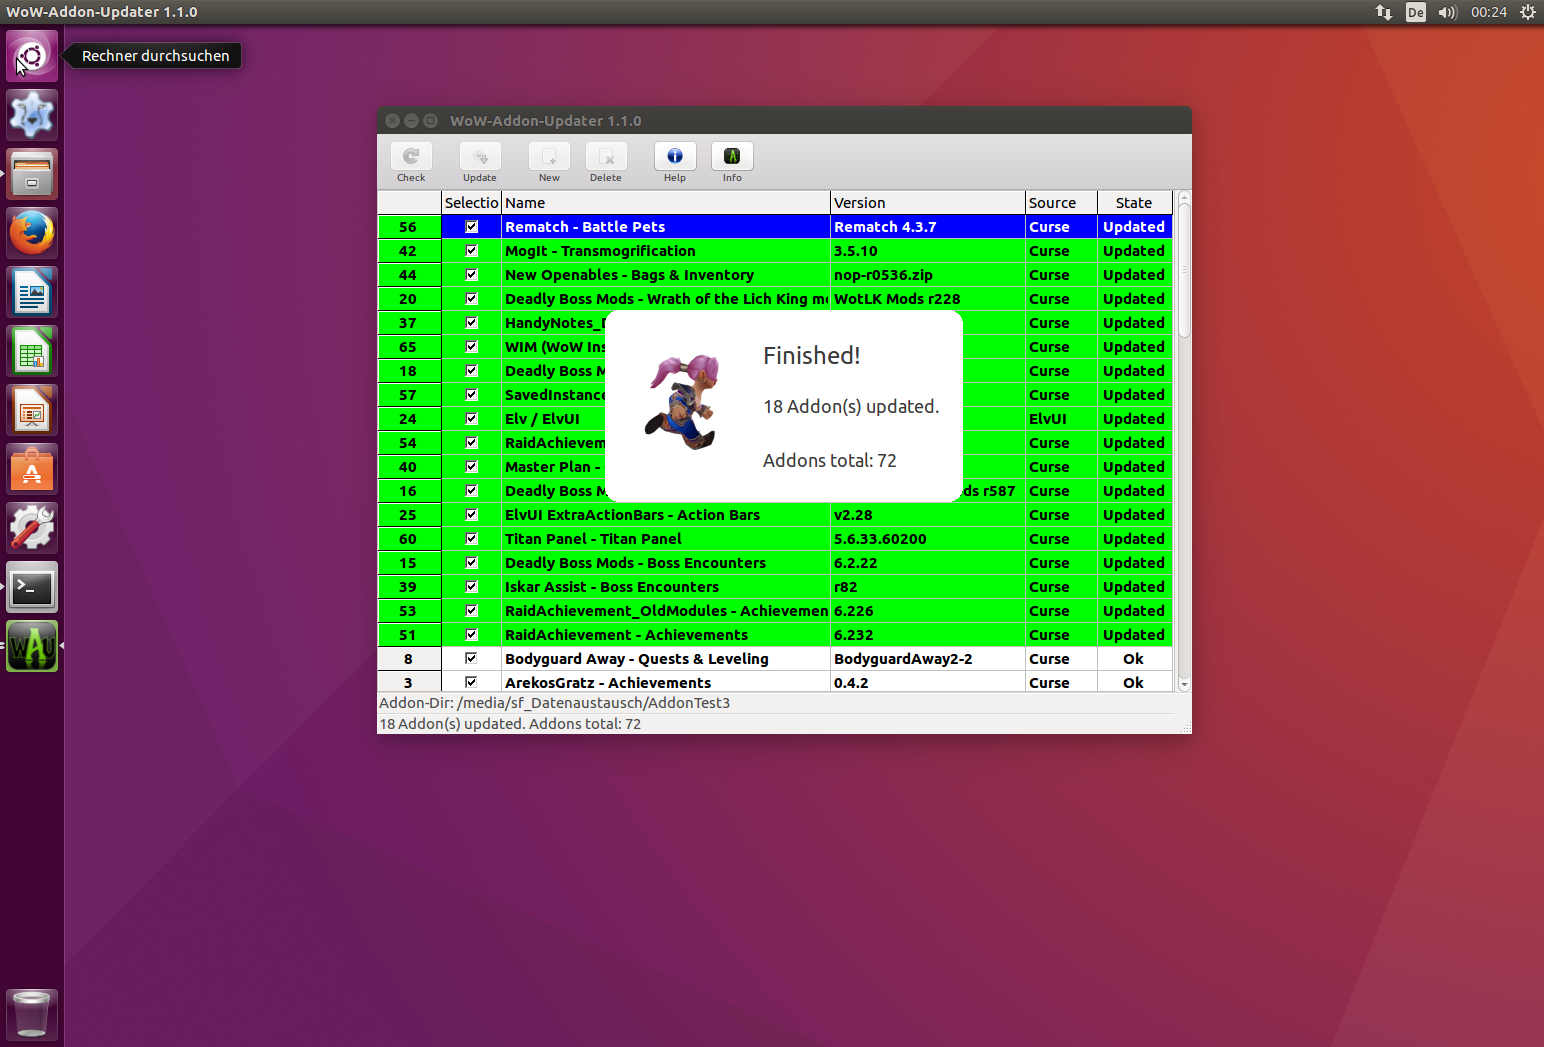The image size is (1544, 1047).
Task: Toggle checkbox for Titan Panel row
Action: (x=472, y=539)
